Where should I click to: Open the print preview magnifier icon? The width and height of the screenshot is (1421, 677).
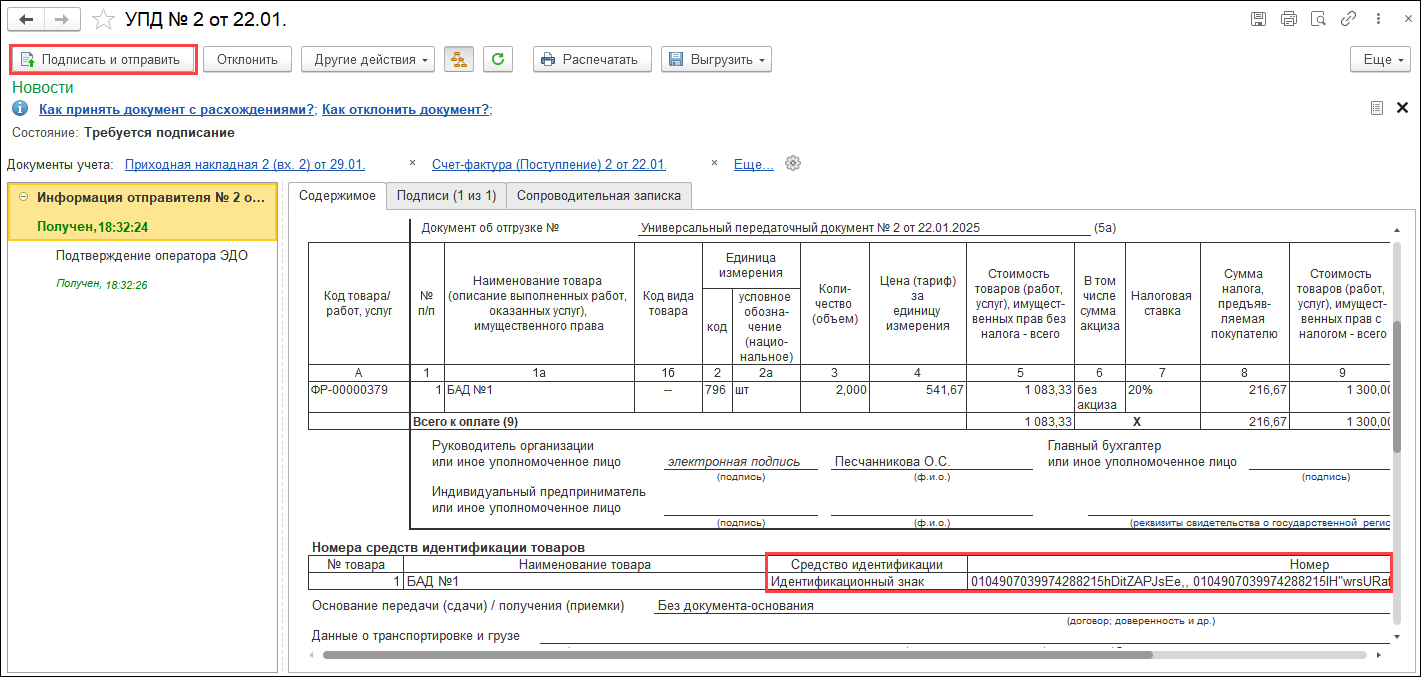point(1319,19)
